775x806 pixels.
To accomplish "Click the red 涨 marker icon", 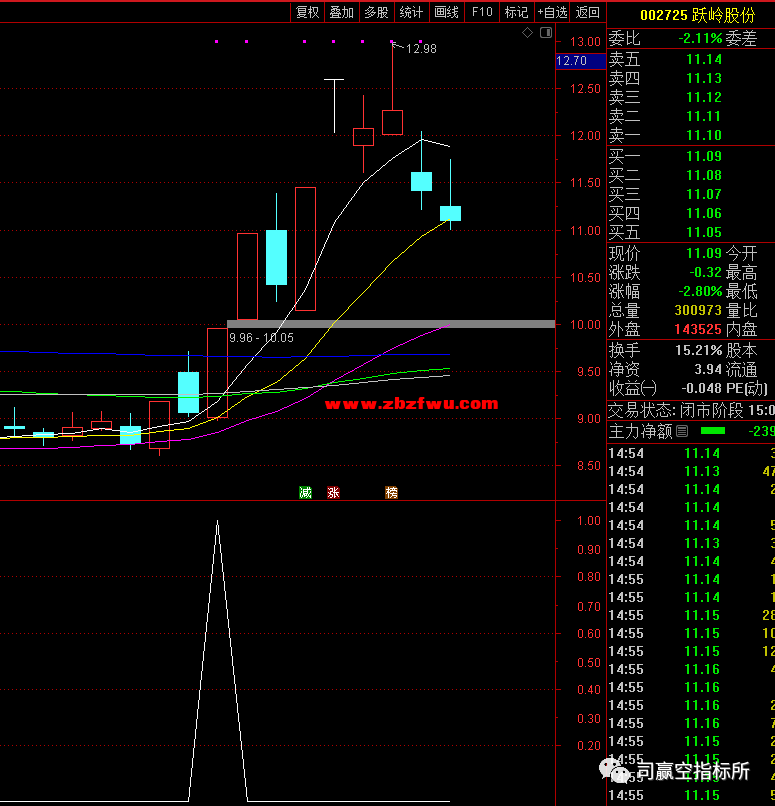I will point(334,492).
